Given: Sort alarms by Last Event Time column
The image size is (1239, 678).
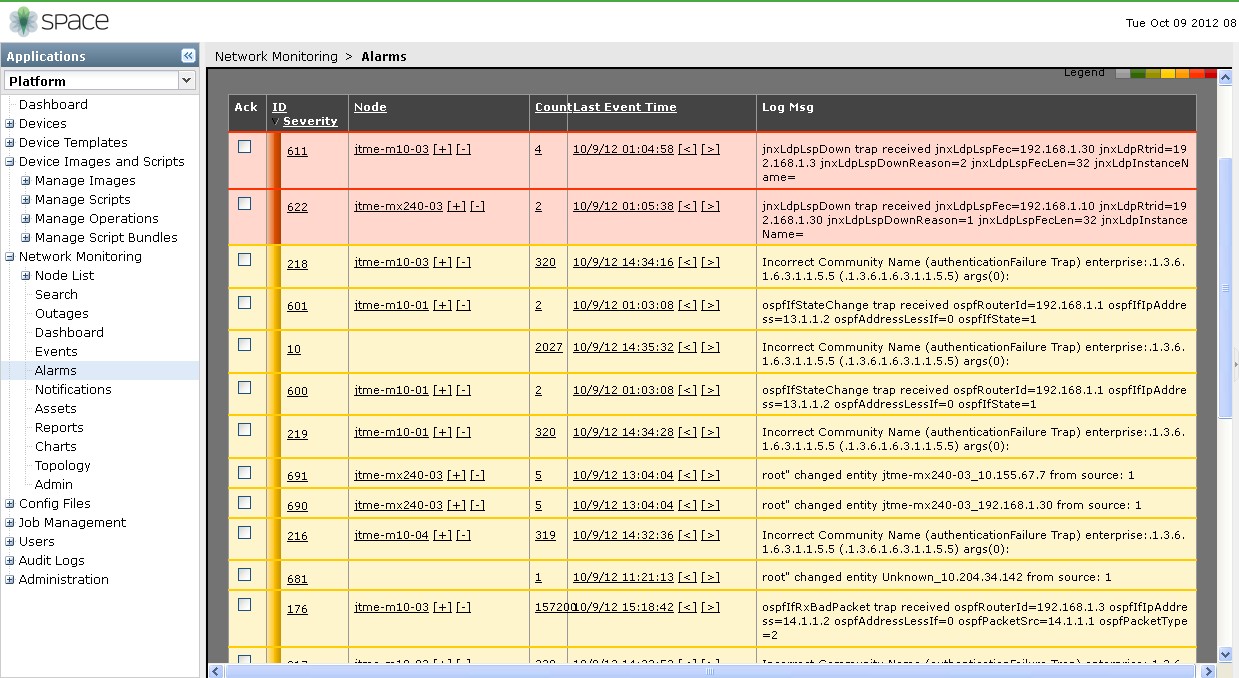Looking at the screenshot, I should point(625,108).
